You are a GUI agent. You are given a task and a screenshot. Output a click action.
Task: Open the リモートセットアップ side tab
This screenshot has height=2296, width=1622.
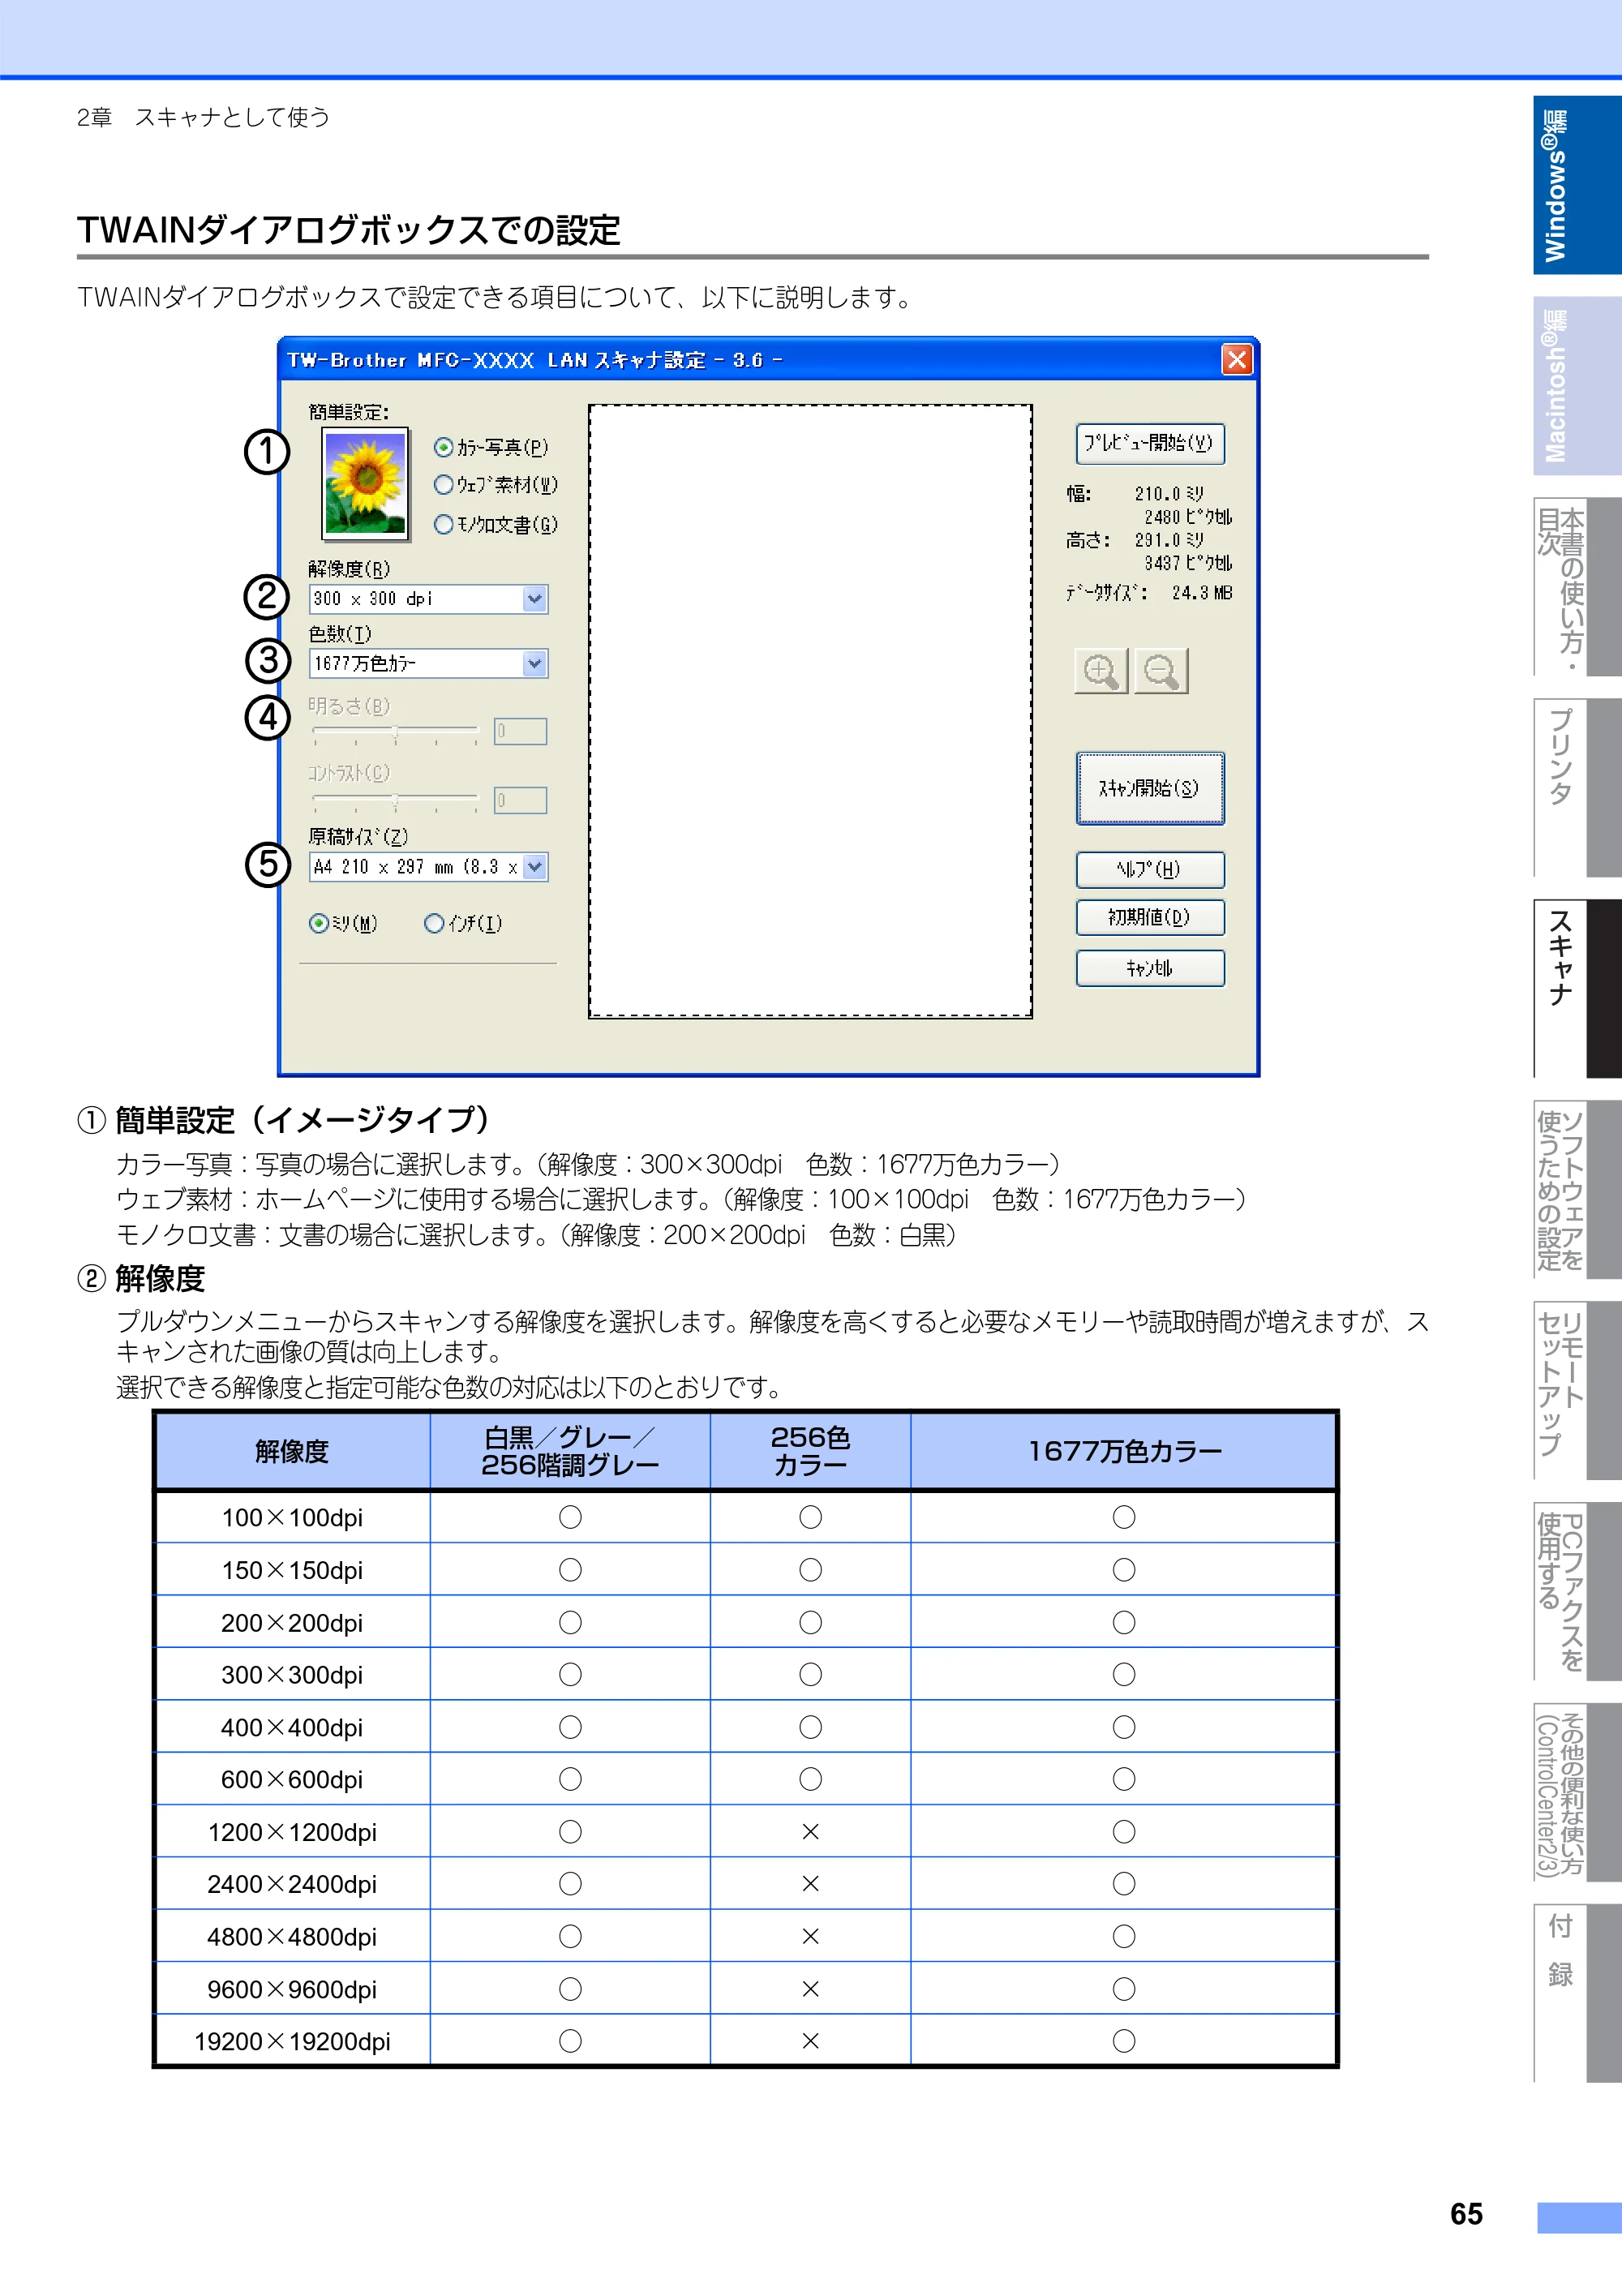1577,1390
